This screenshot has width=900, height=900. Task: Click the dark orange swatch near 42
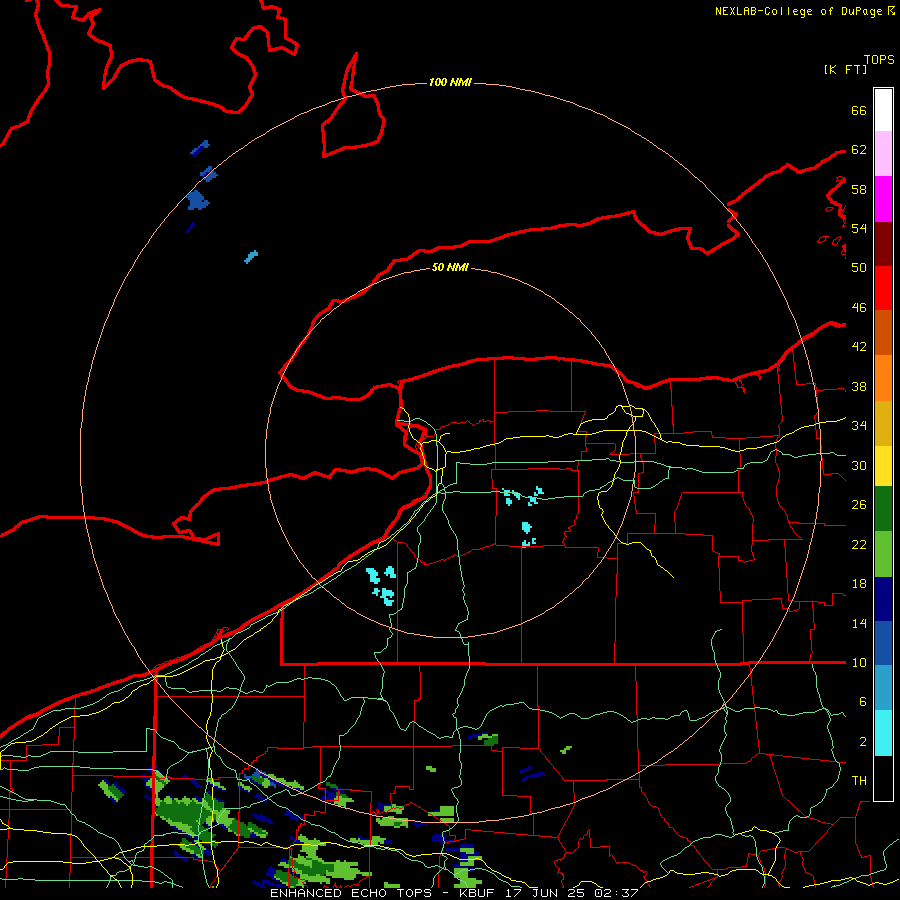(883, 333)
